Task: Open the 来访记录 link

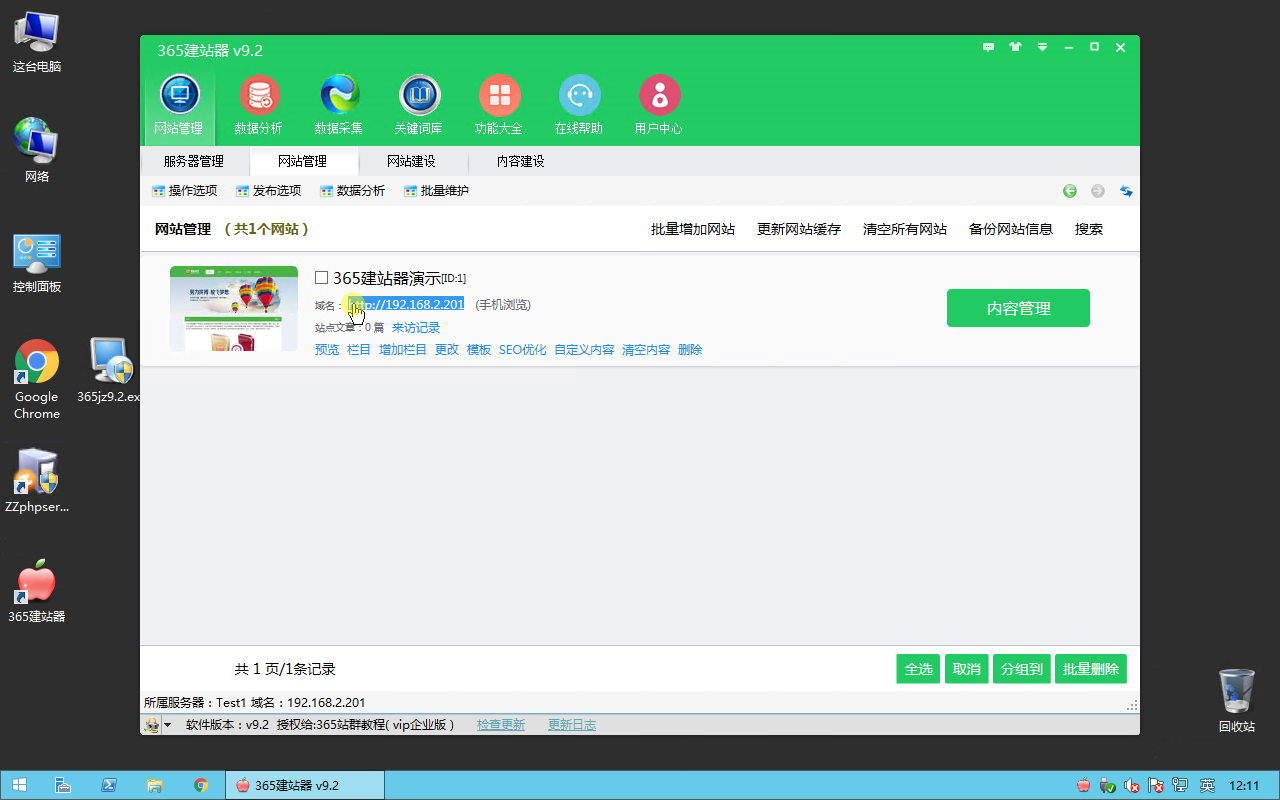Action: click(416, 327)
